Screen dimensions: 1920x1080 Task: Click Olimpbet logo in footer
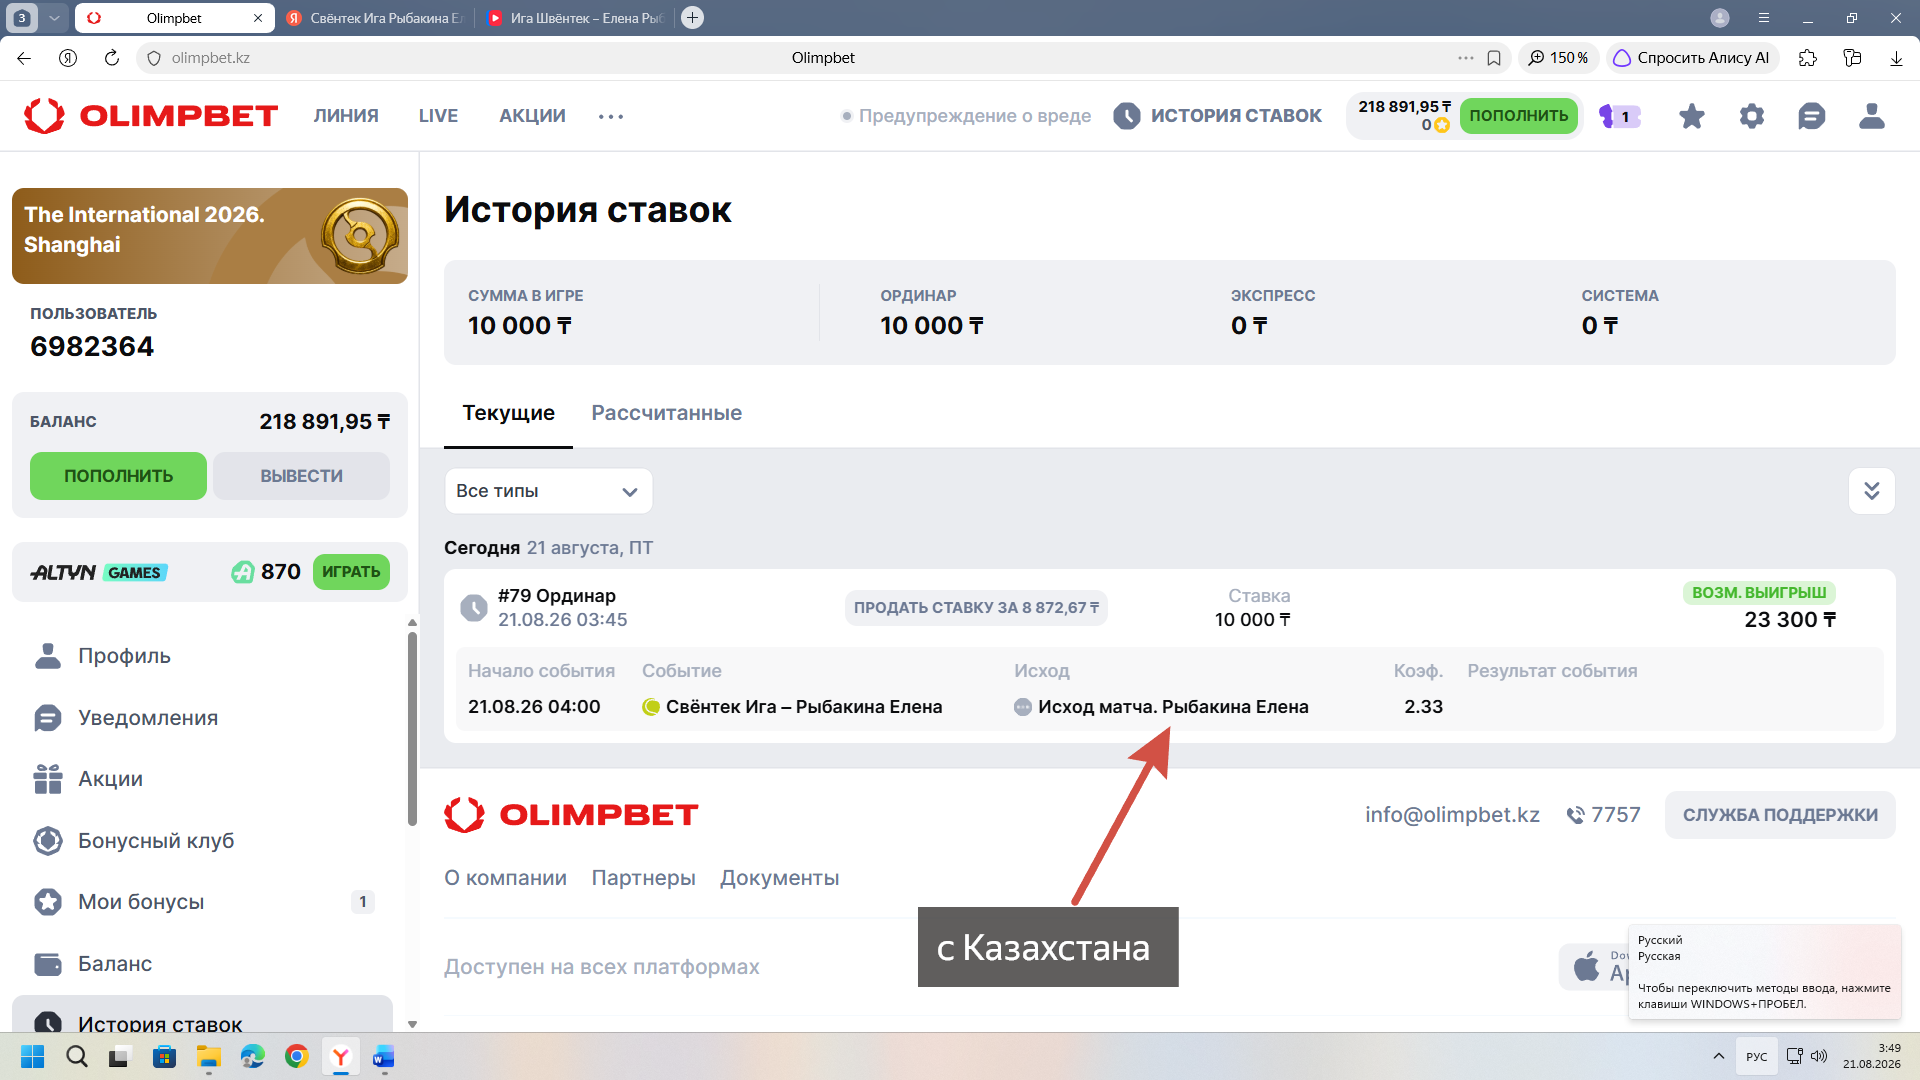[571, 815]
